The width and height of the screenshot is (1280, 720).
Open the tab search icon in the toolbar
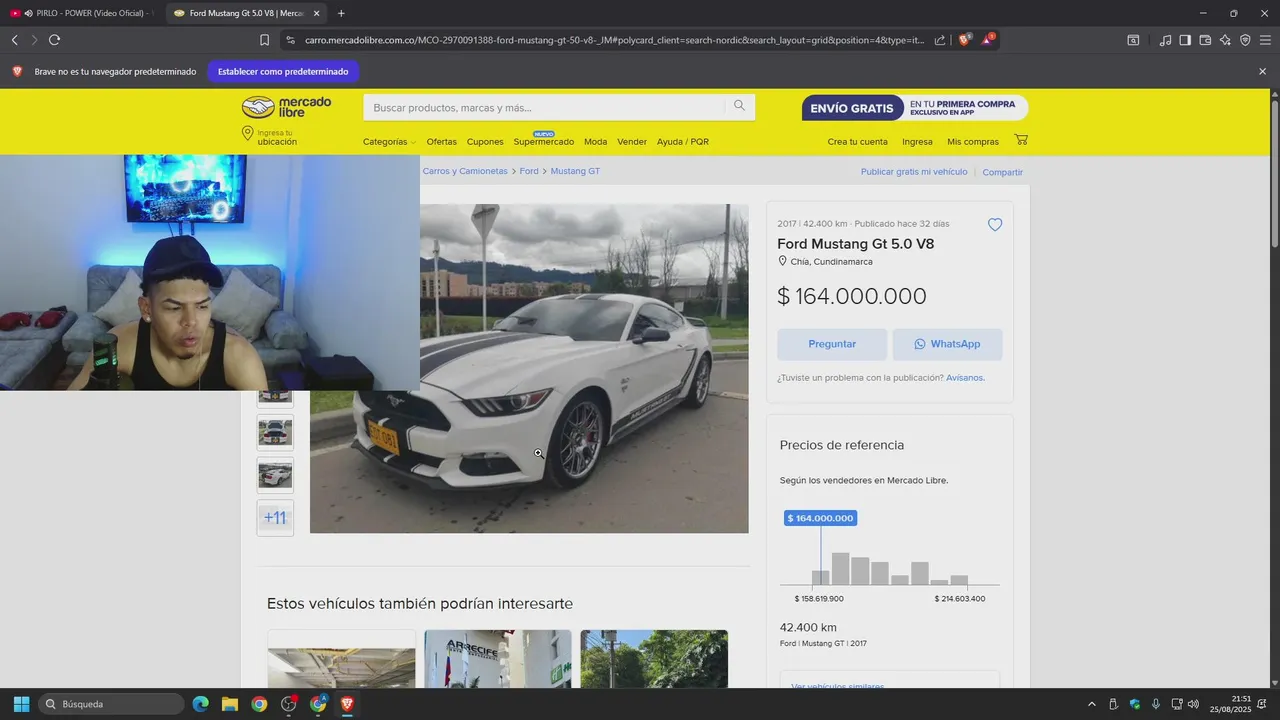[x=1133, y=40]
